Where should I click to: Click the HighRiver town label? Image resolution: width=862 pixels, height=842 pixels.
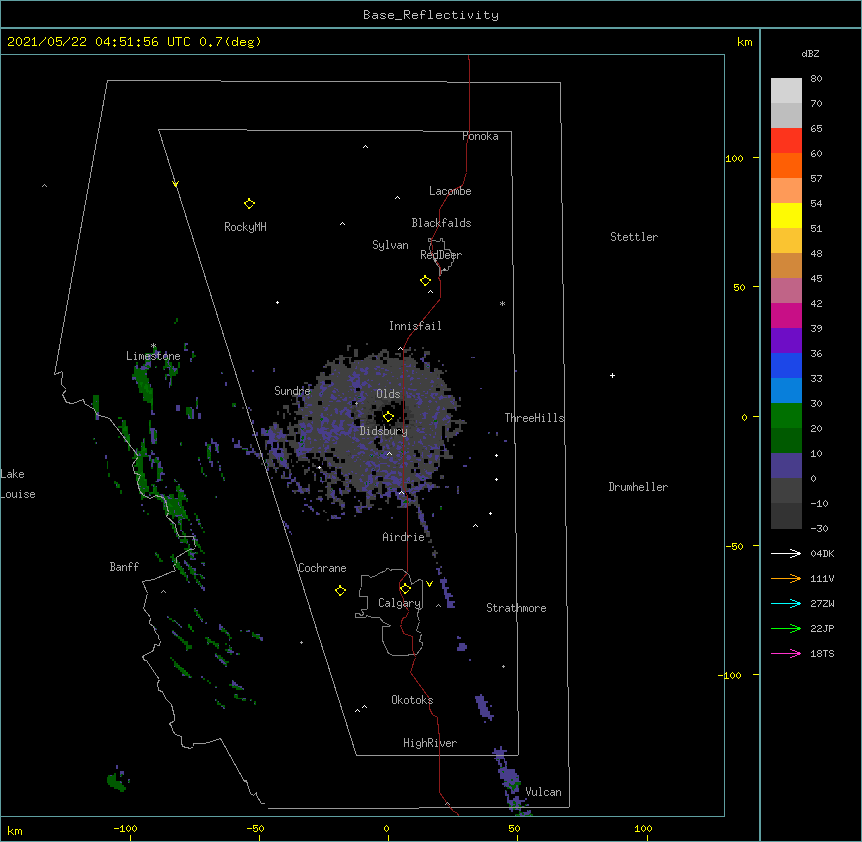pos(430,743)
